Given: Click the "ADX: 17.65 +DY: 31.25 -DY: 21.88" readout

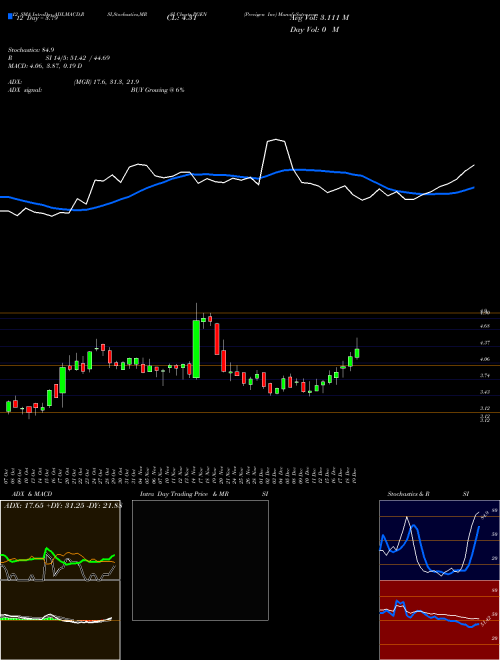Looking at the screenshot, I should tap(62, 505).
